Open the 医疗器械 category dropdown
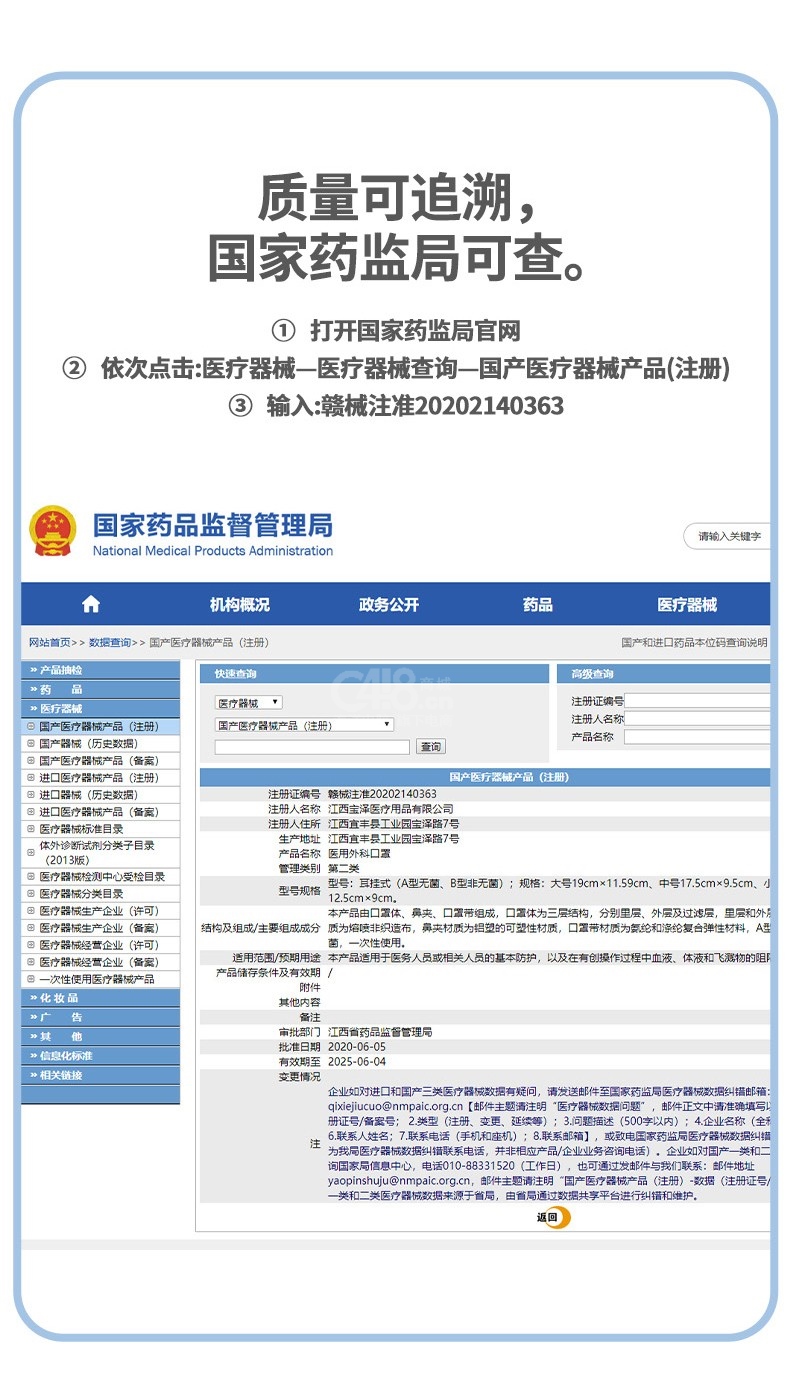The height and width of the screenshot is (1396, 790). pos(249,703)
